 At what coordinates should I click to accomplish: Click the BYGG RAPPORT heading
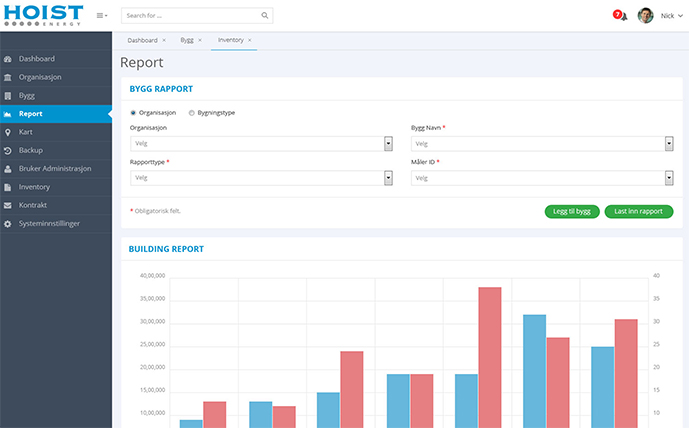161,89
